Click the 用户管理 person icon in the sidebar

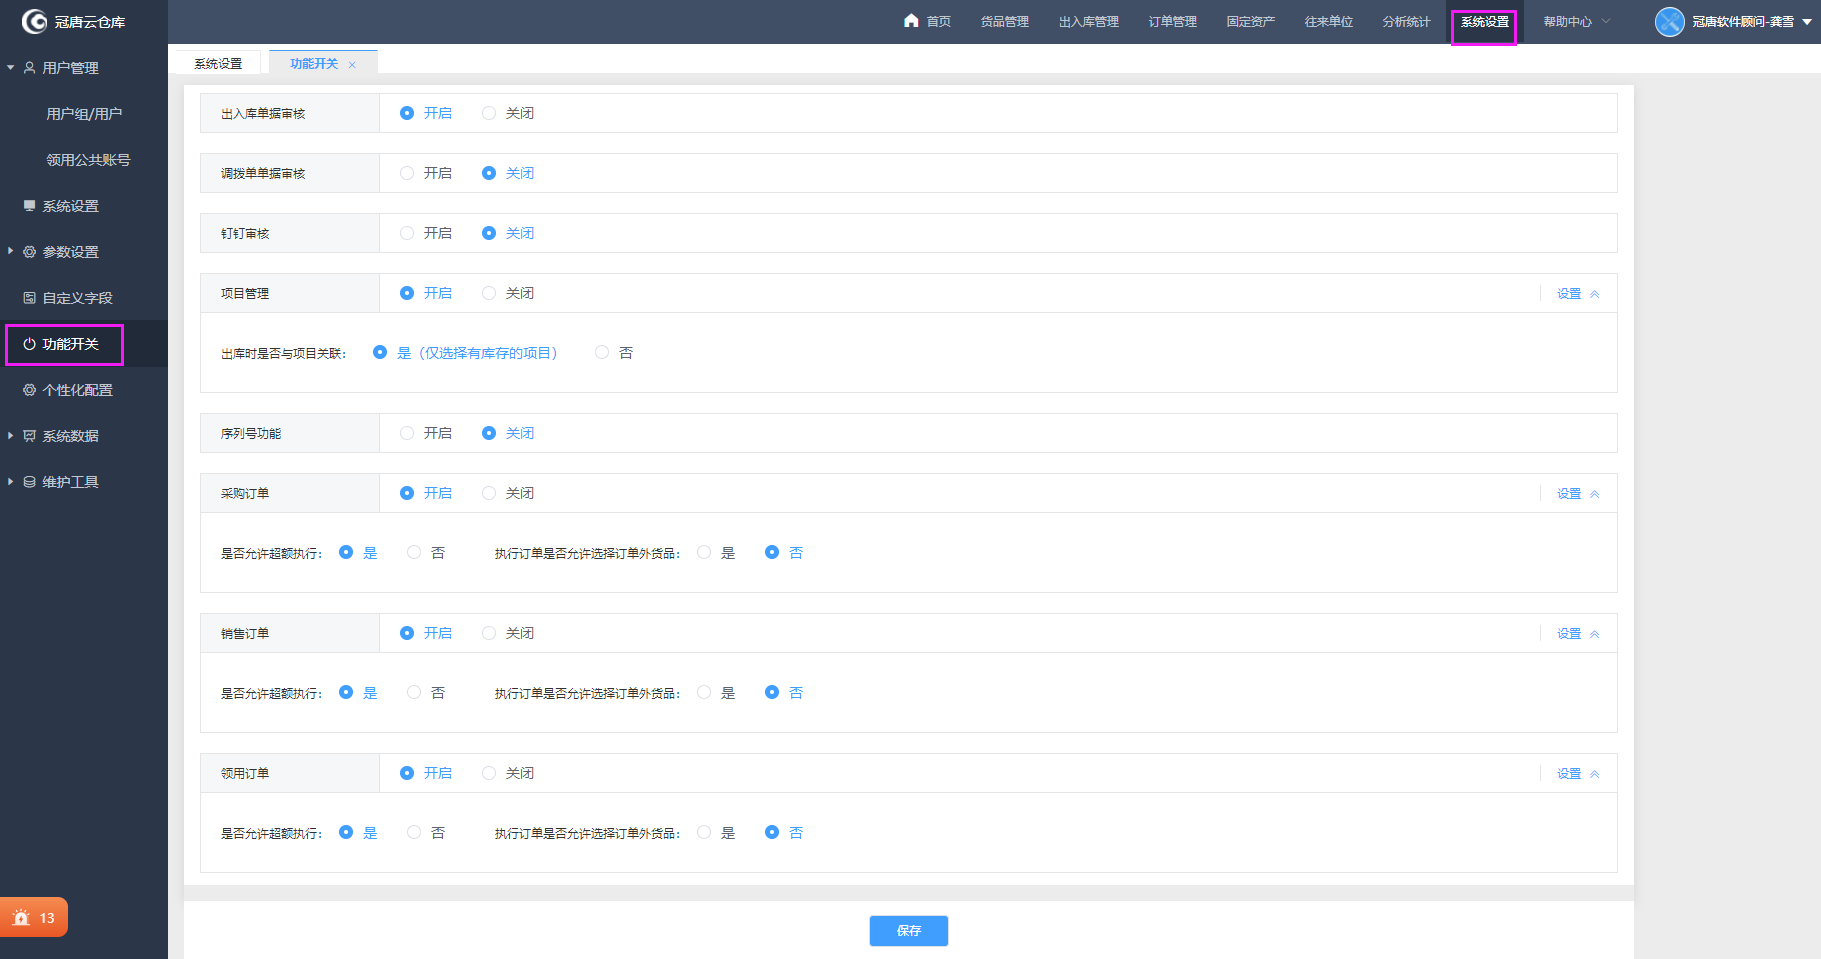coord(29,68)
